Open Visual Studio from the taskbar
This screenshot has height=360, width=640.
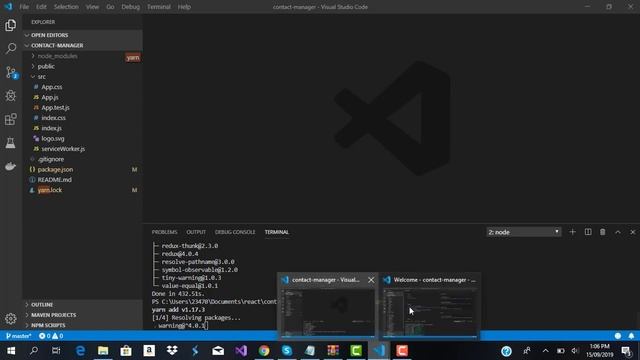(241, 351)
